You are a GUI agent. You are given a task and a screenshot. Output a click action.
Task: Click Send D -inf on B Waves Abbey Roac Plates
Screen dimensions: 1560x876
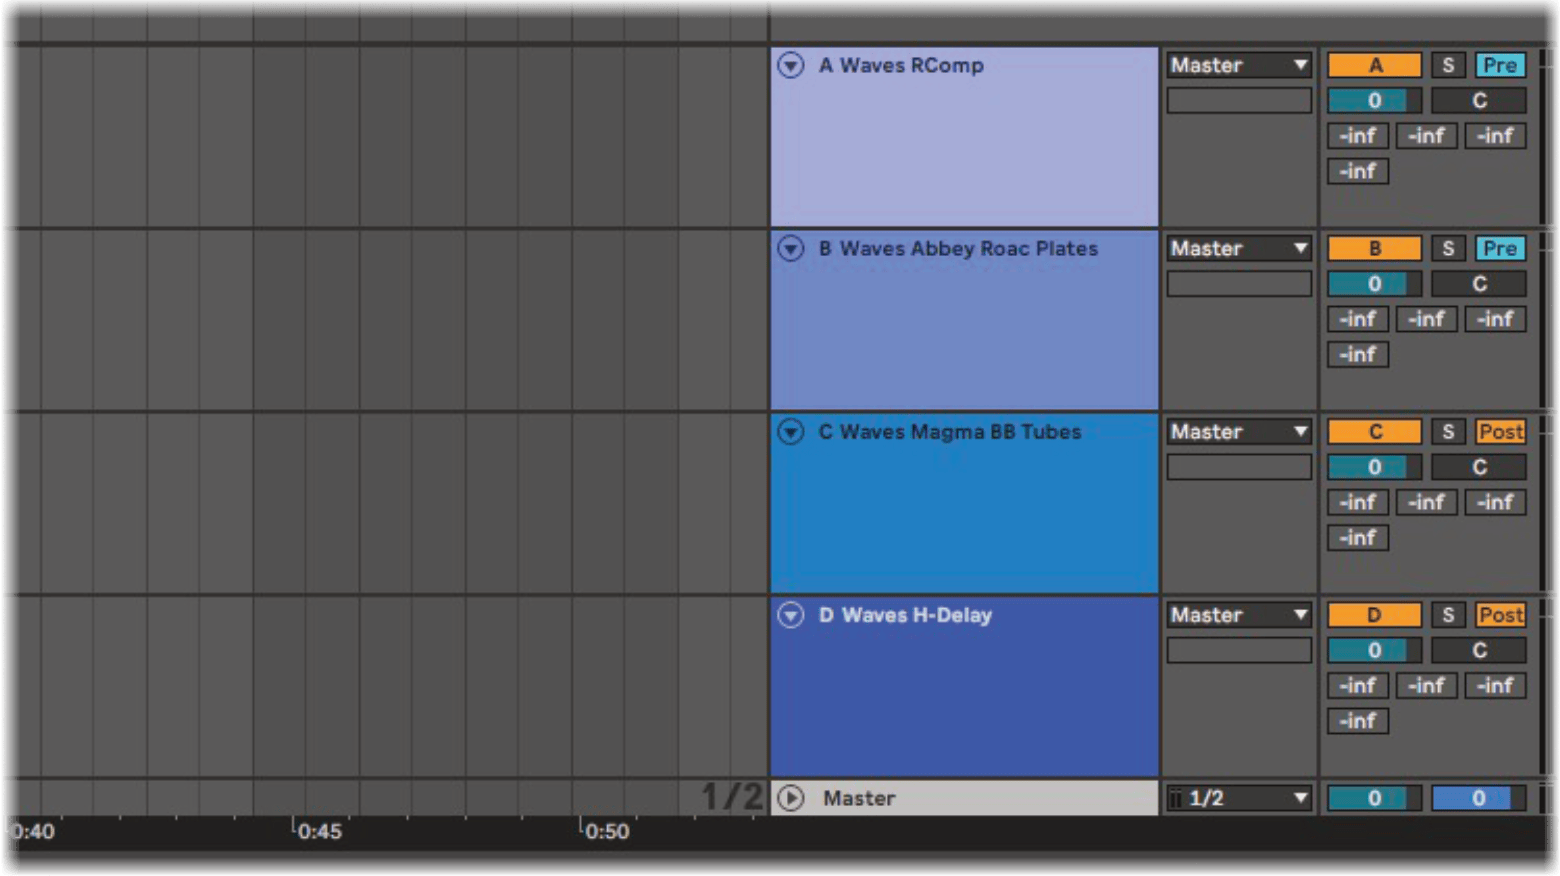coord(1358,354)
